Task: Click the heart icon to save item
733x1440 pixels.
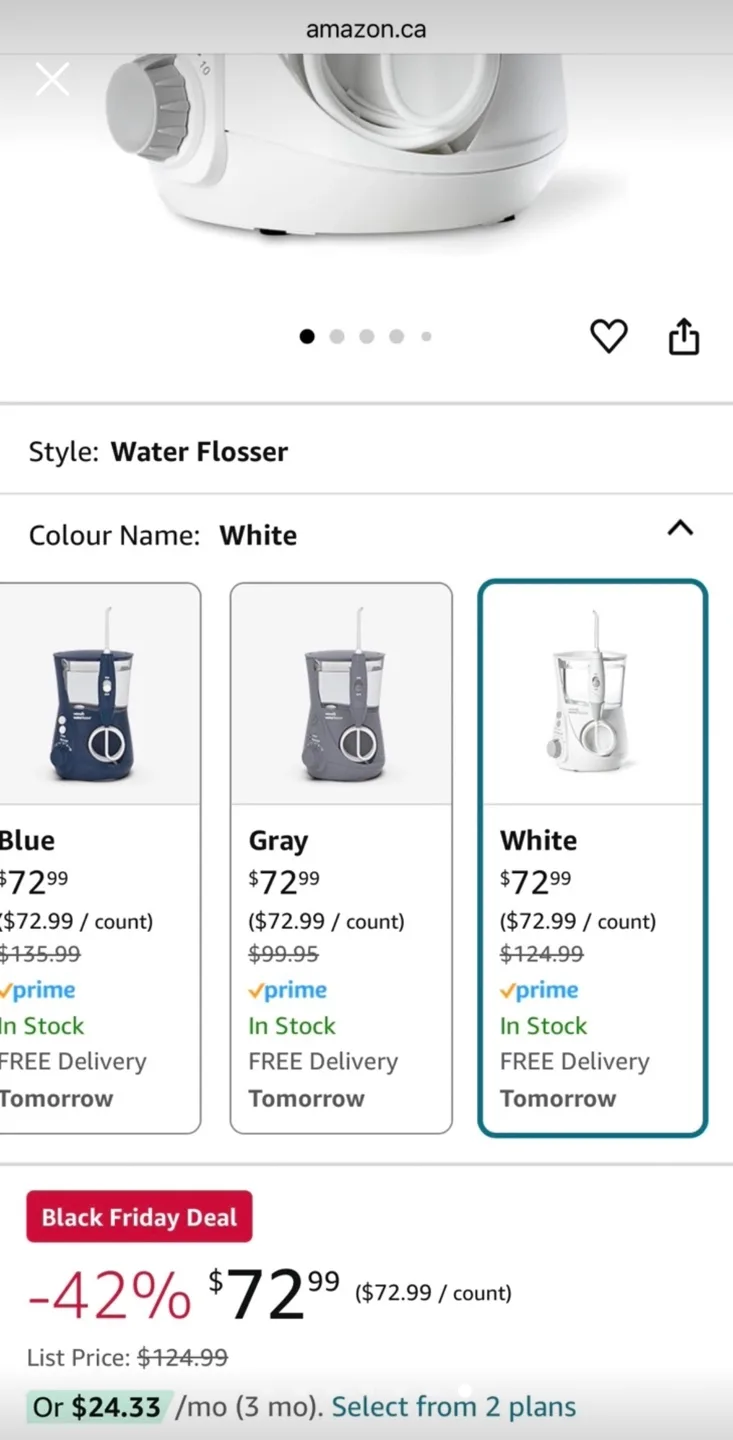Action: pos(608,336)
